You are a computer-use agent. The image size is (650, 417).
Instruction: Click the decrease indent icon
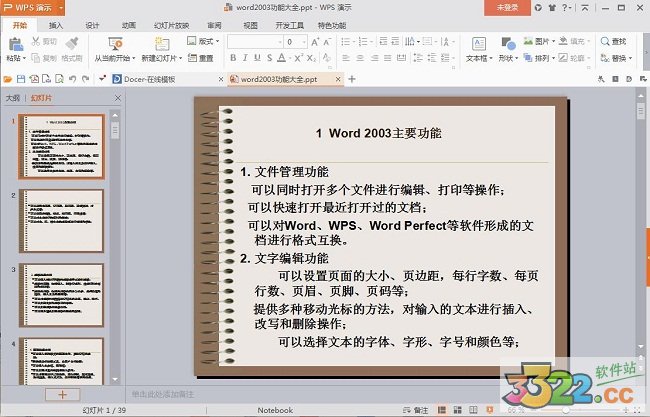pos(383,41)
